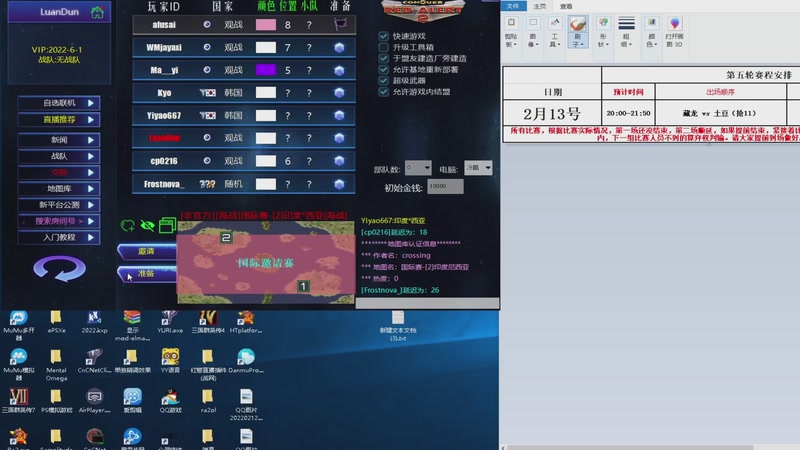800x450 pixels.
Task: Switch to the 查看 tab in Paint
Action: click(x=566, y=6)
